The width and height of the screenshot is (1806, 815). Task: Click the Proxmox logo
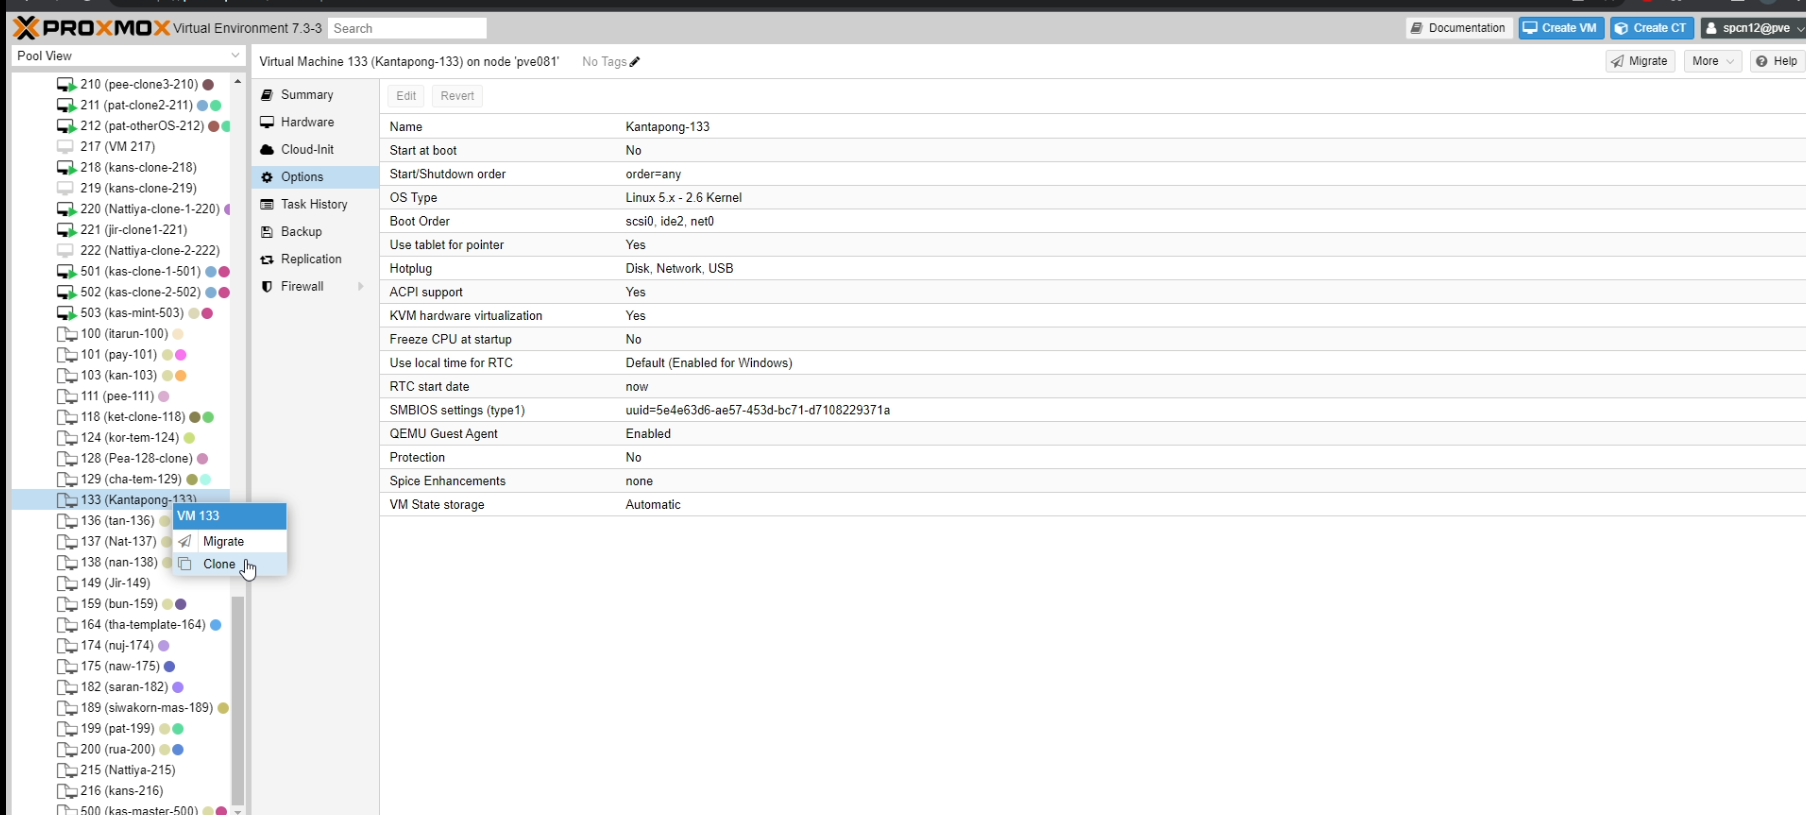tap(91, 28)
